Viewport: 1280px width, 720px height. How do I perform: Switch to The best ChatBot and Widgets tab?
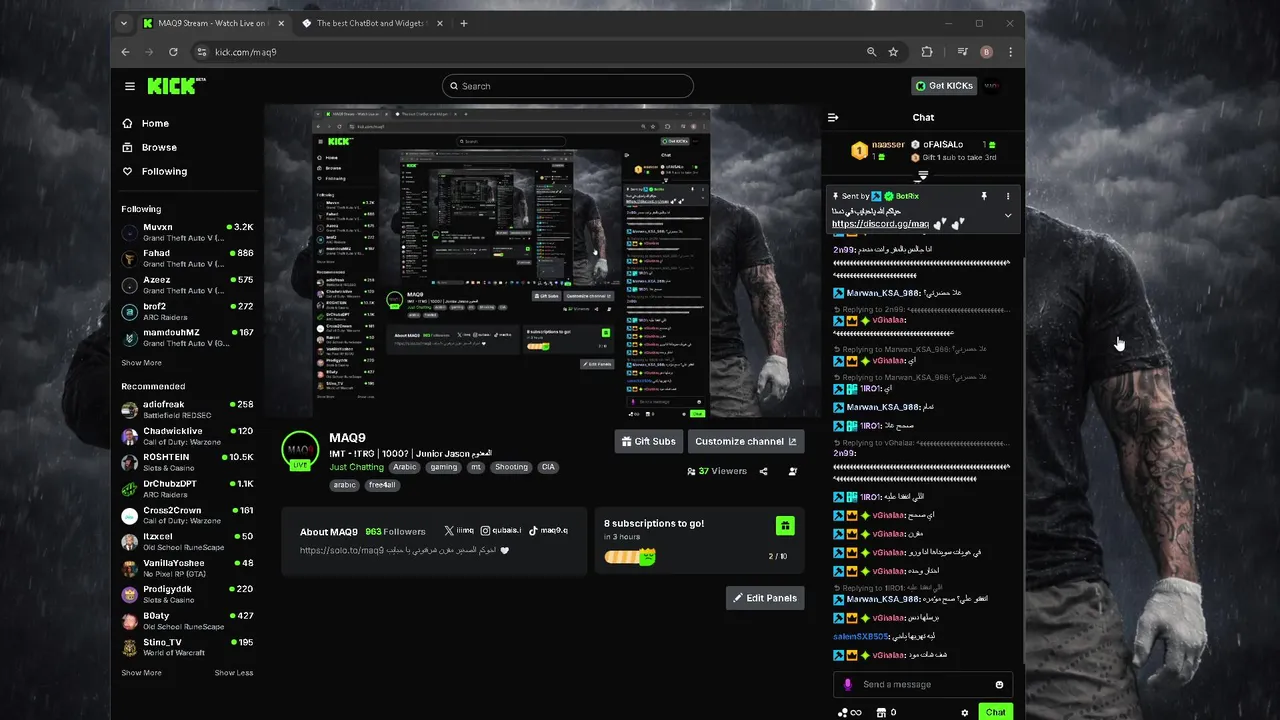tap(372, 23)
